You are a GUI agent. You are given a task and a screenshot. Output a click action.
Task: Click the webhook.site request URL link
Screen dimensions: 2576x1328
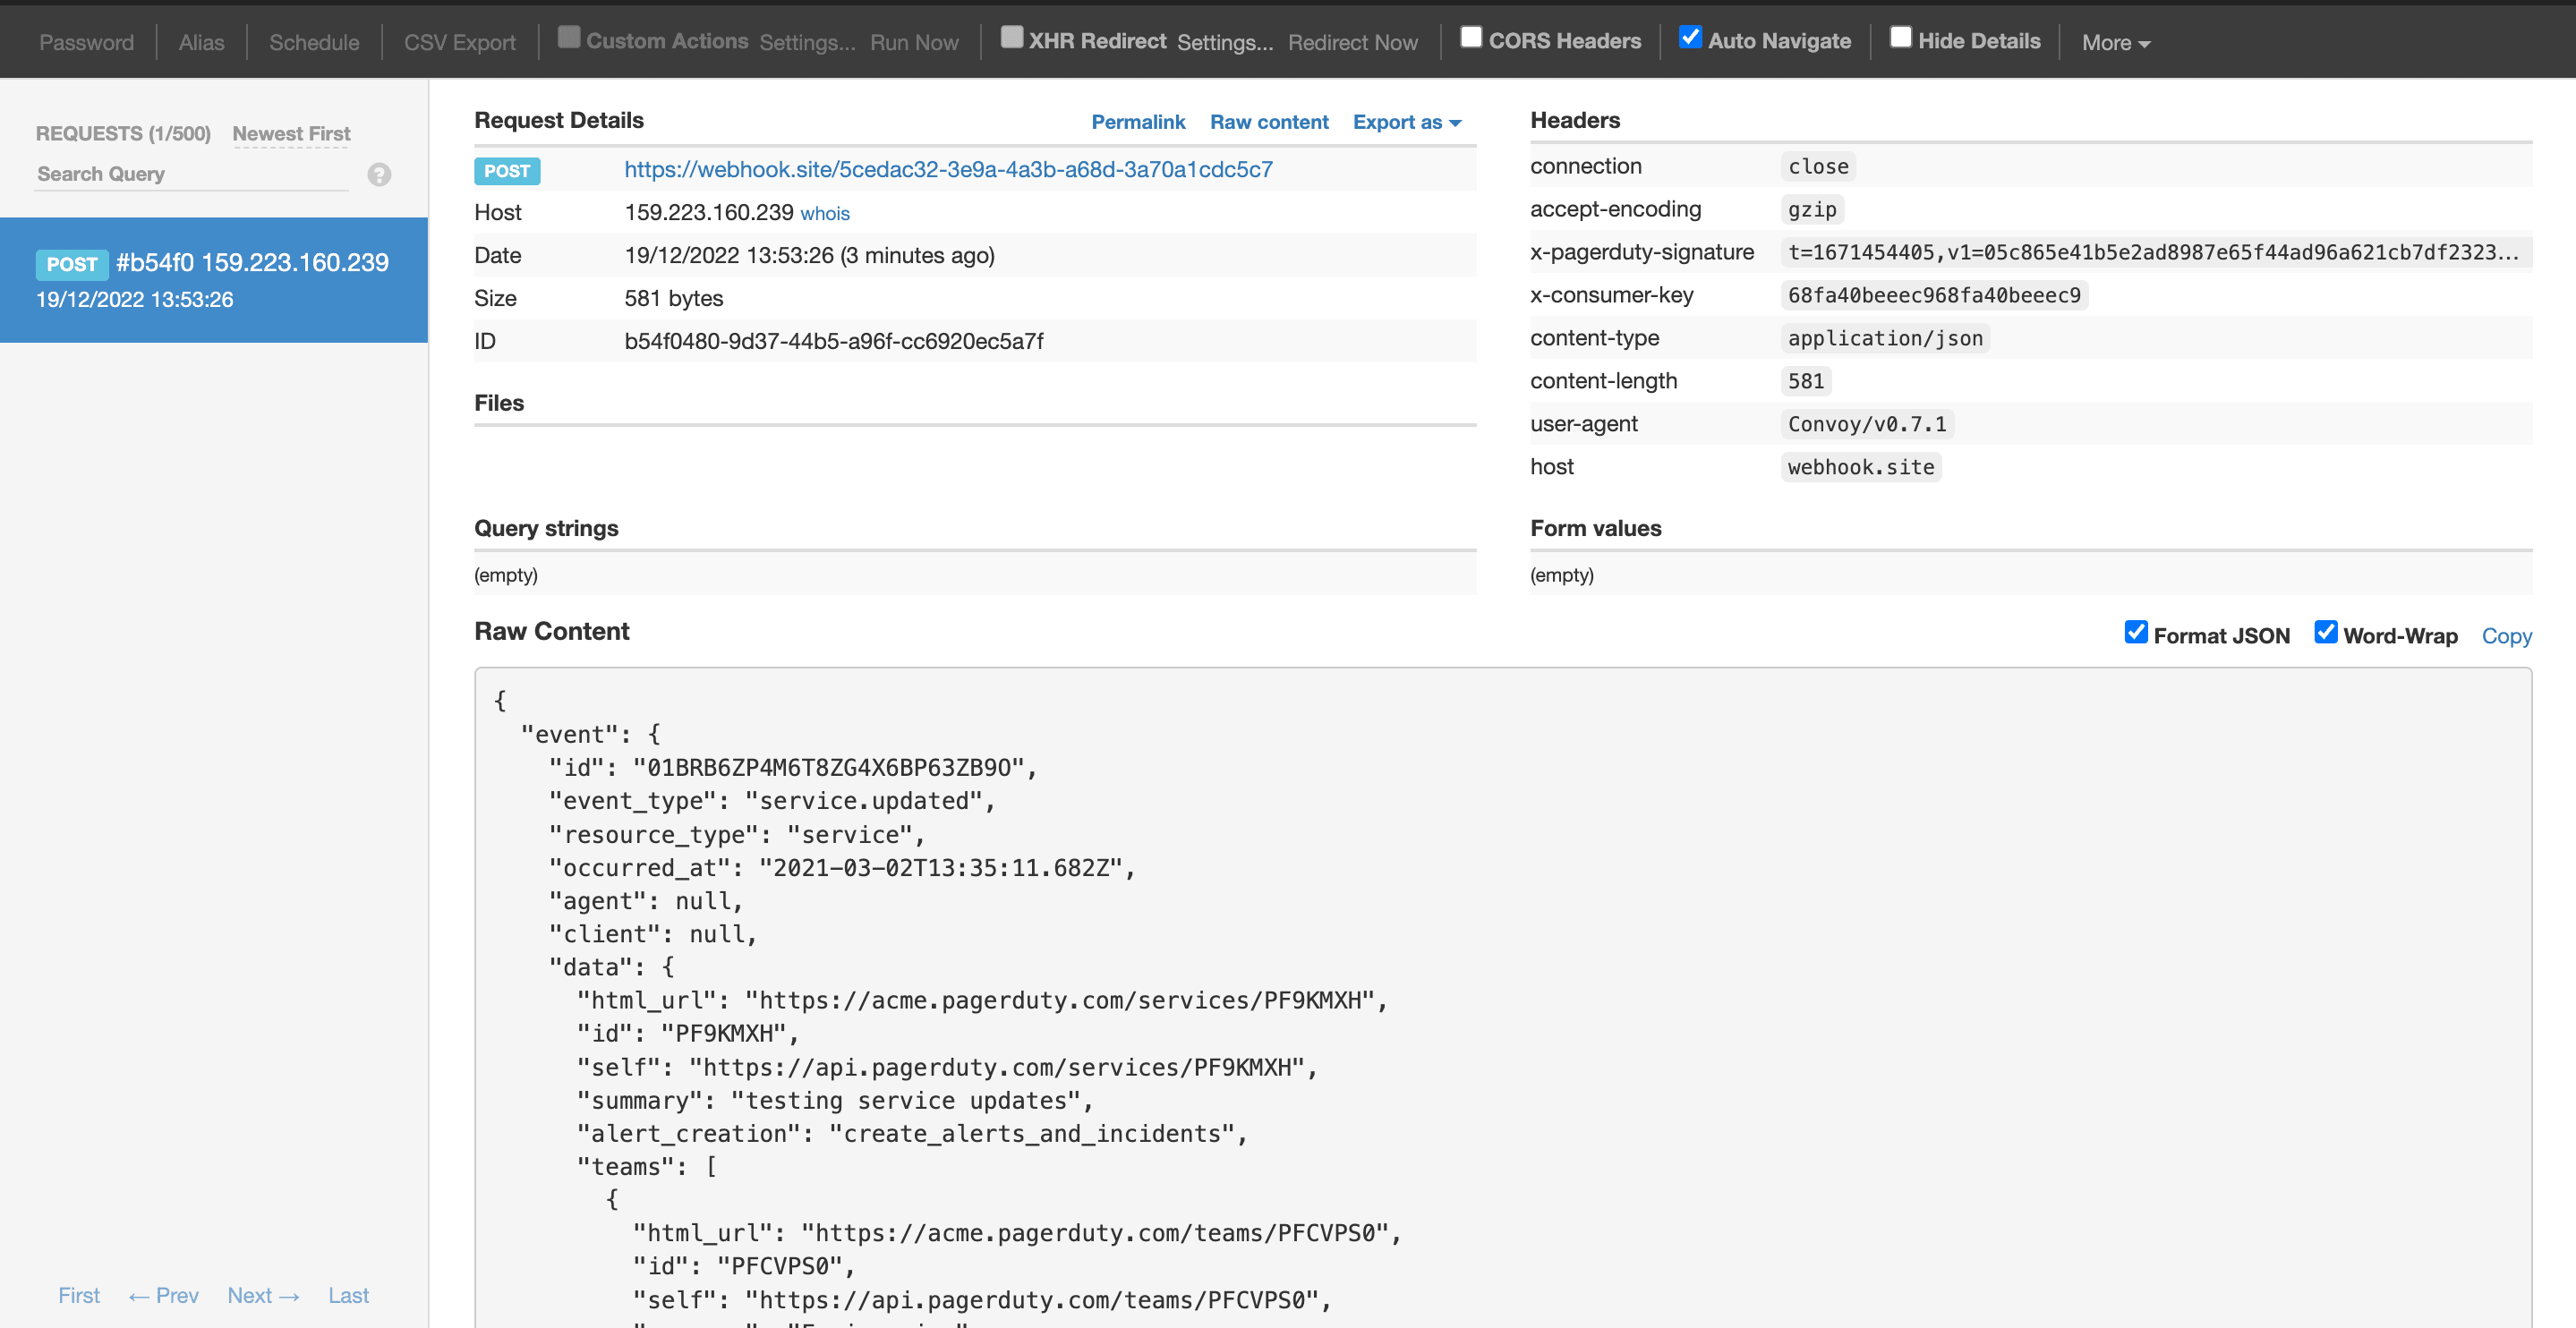click(x=949, y=169)
